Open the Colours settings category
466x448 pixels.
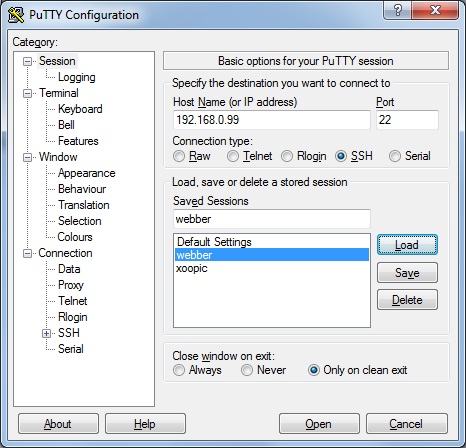(x=75, y=237)
